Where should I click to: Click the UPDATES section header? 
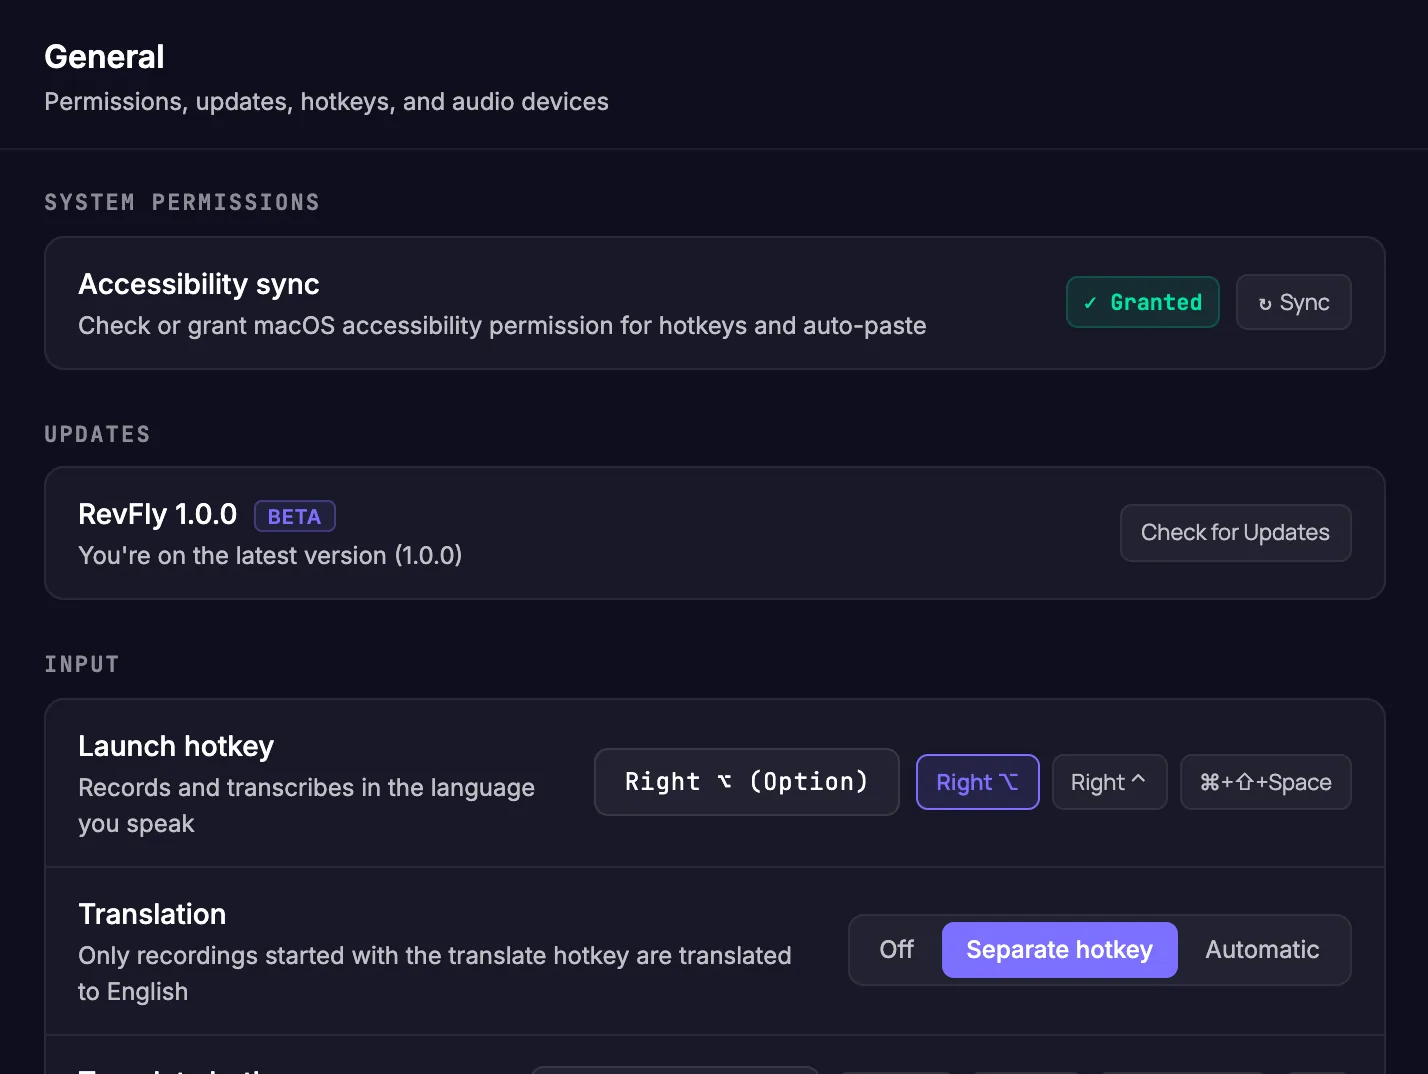[x=97, y=435]
